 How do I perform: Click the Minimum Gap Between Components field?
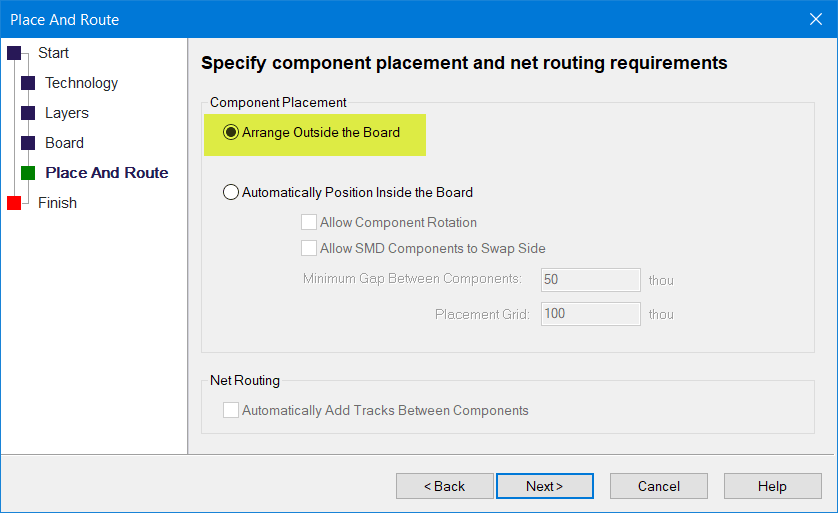(x=591, y=279)
